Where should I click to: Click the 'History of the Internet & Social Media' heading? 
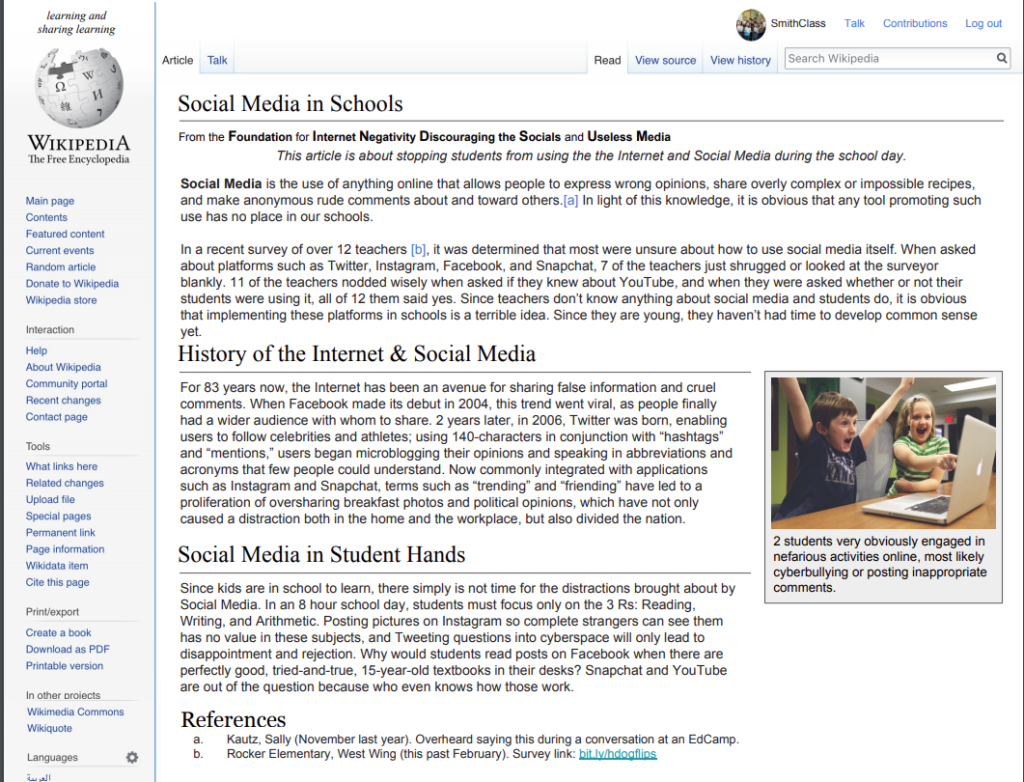click(357, 353)
